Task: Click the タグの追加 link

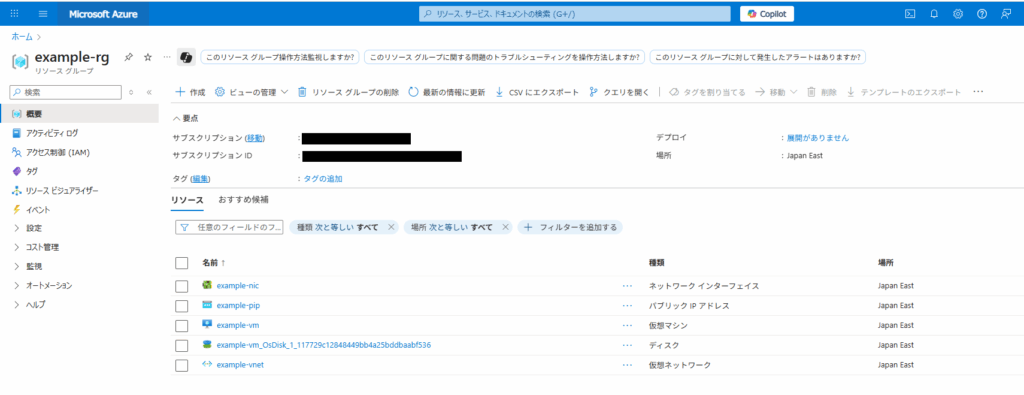Action: pos(323,178)
